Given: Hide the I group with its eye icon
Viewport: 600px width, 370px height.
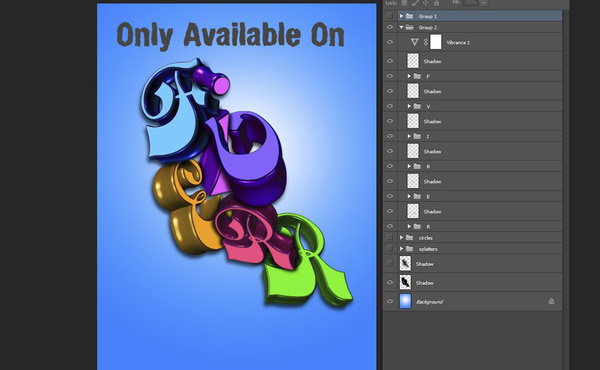Looking at the screenshot, I should (390, 136).
